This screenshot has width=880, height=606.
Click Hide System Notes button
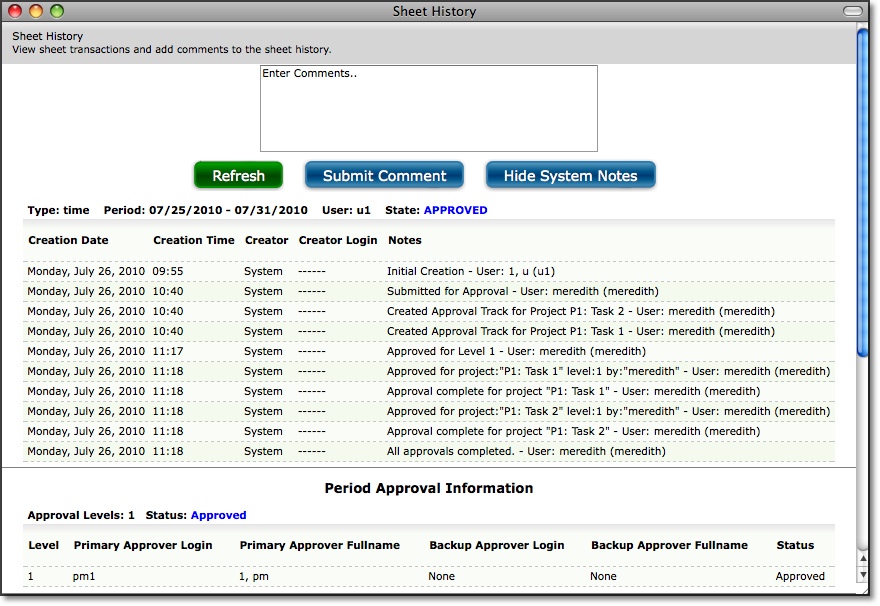click(x=570, y=175)
